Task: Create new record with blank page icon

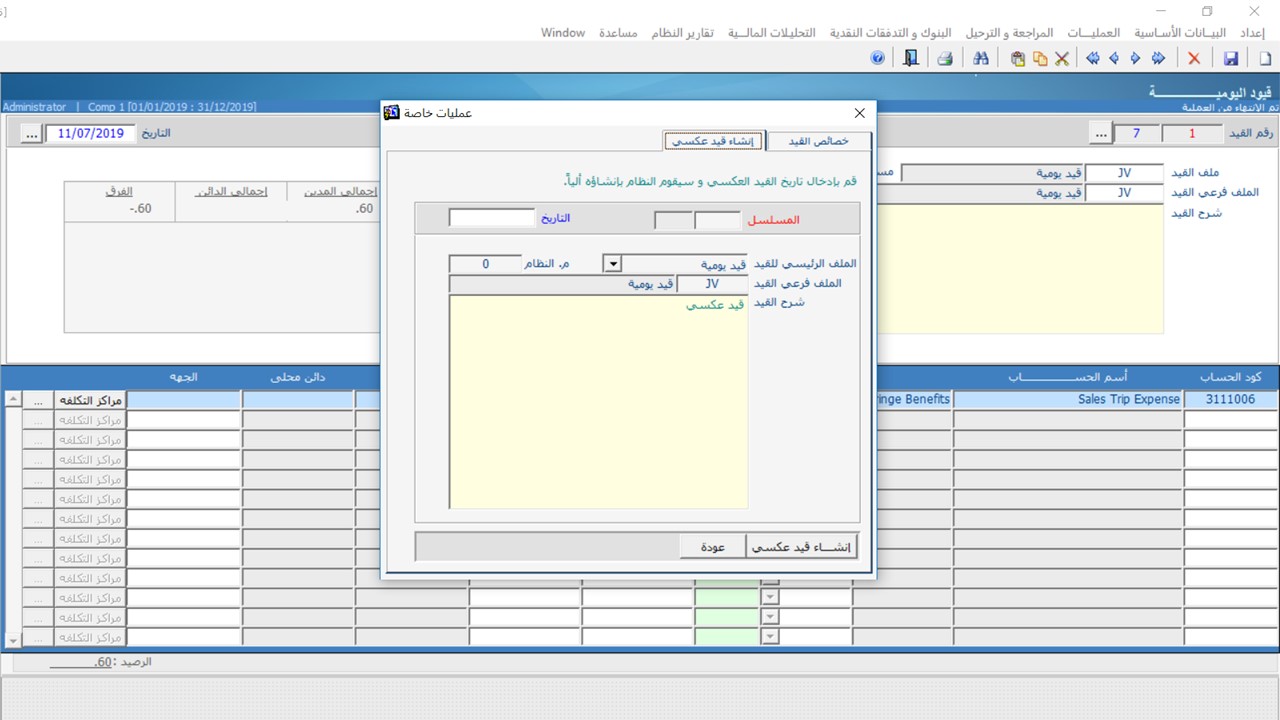Action: pos(1265,59)
